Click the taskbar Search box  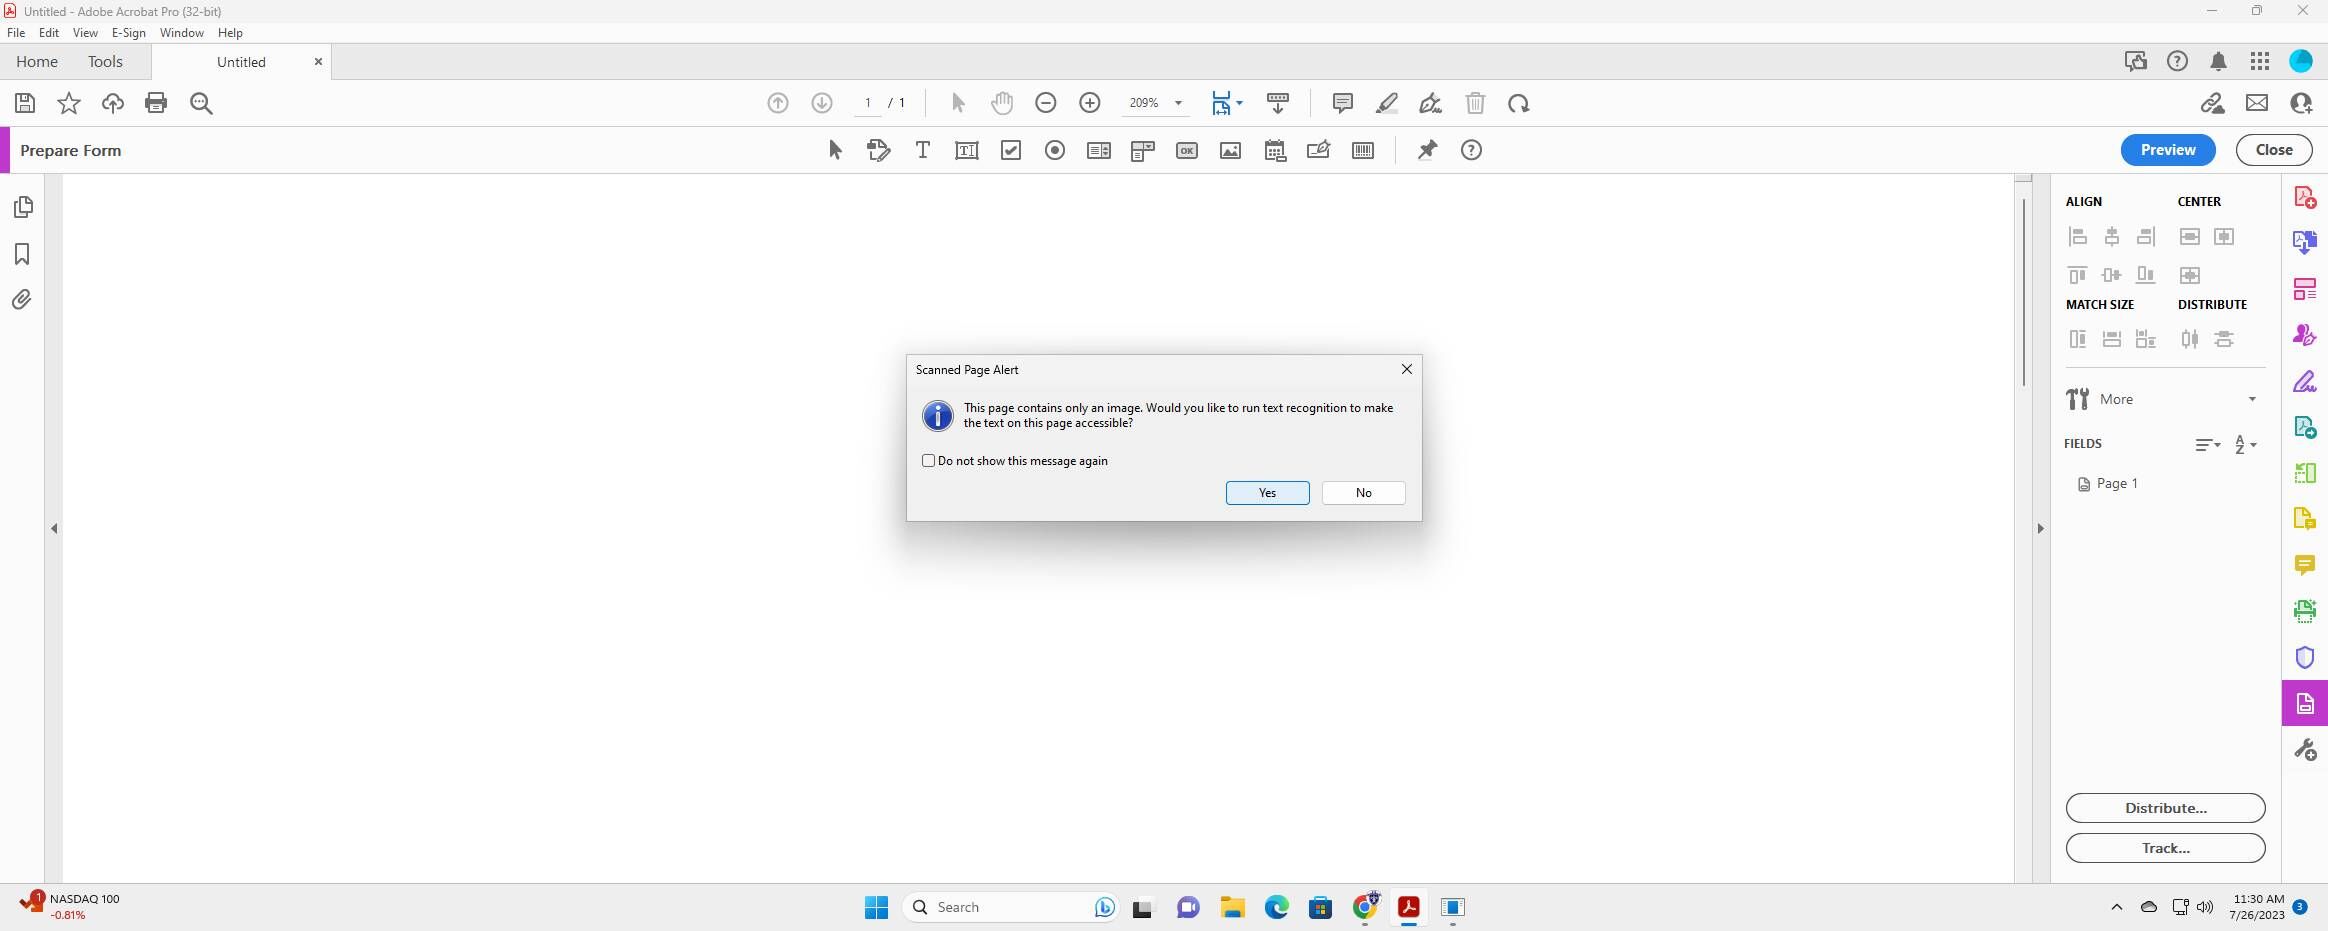[x=1010, y=907]
